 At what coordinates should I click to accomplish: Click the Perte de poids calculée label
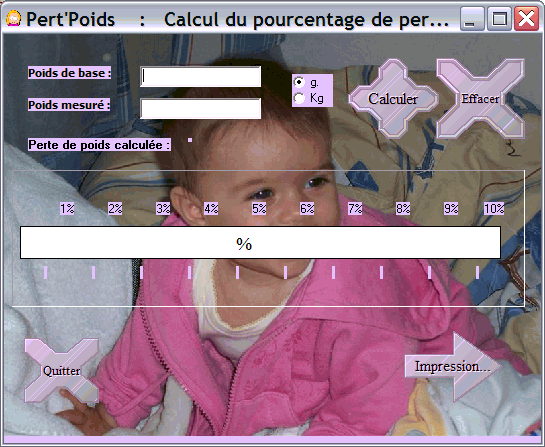coord(99,145)
